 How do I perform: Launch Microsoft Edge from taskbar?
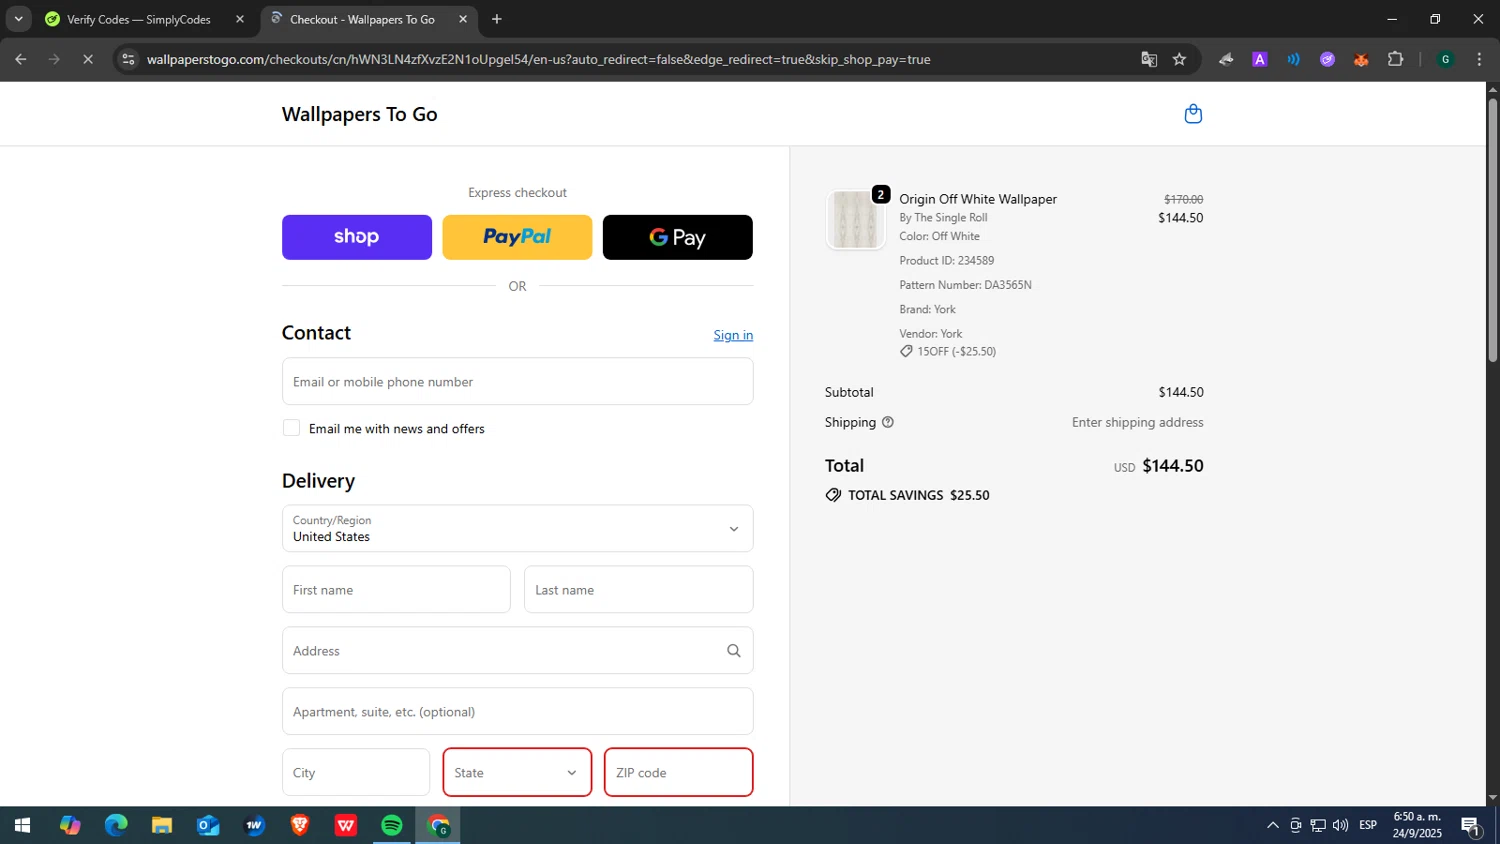click(116, 825)
